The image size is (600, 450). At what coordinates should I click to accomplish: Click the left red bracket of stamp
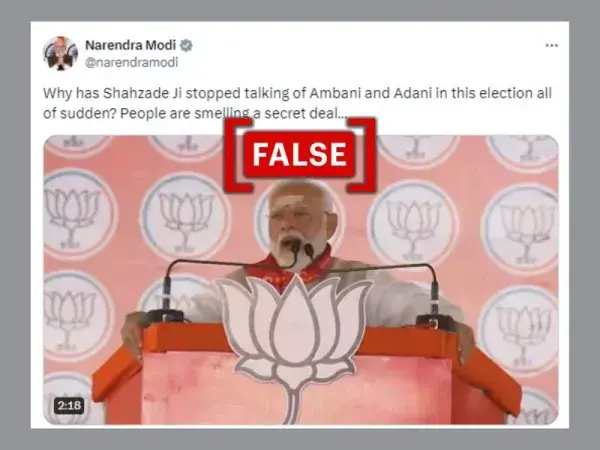pyautogui.click(x=237, y=155)
